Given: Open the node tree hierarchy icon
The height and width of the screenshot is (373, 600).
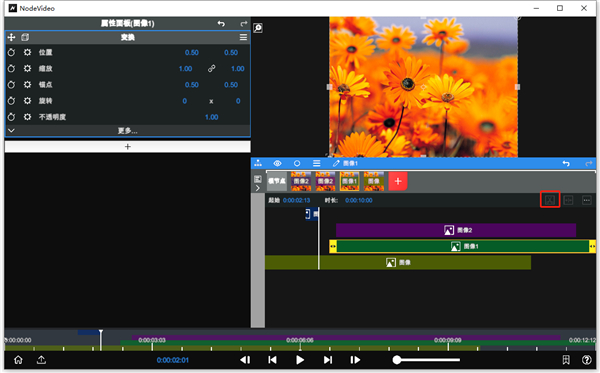Looking at the screenshot, I should pos(258,163).
